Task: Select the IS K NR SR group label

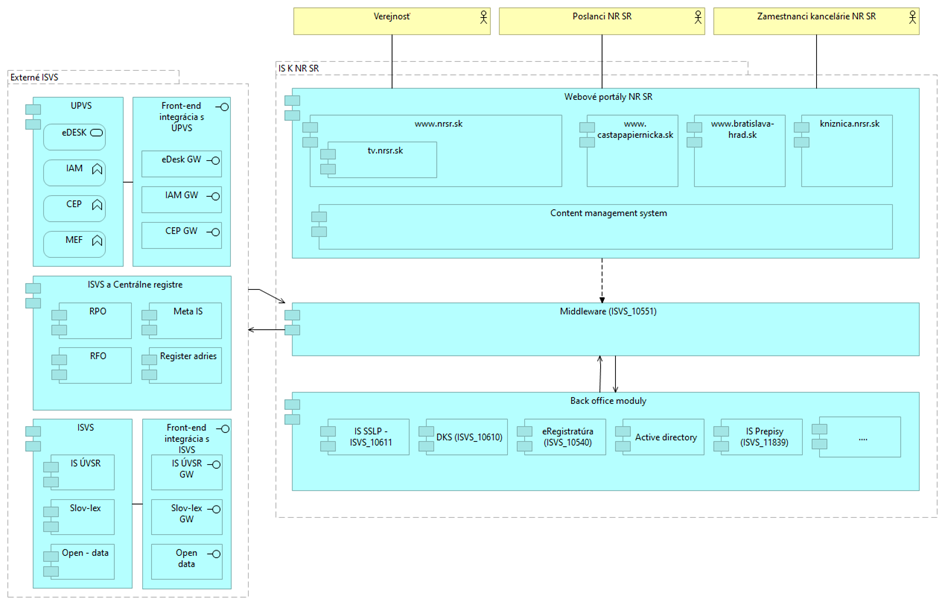Action: pyautogui.click(x=298, y=69)
